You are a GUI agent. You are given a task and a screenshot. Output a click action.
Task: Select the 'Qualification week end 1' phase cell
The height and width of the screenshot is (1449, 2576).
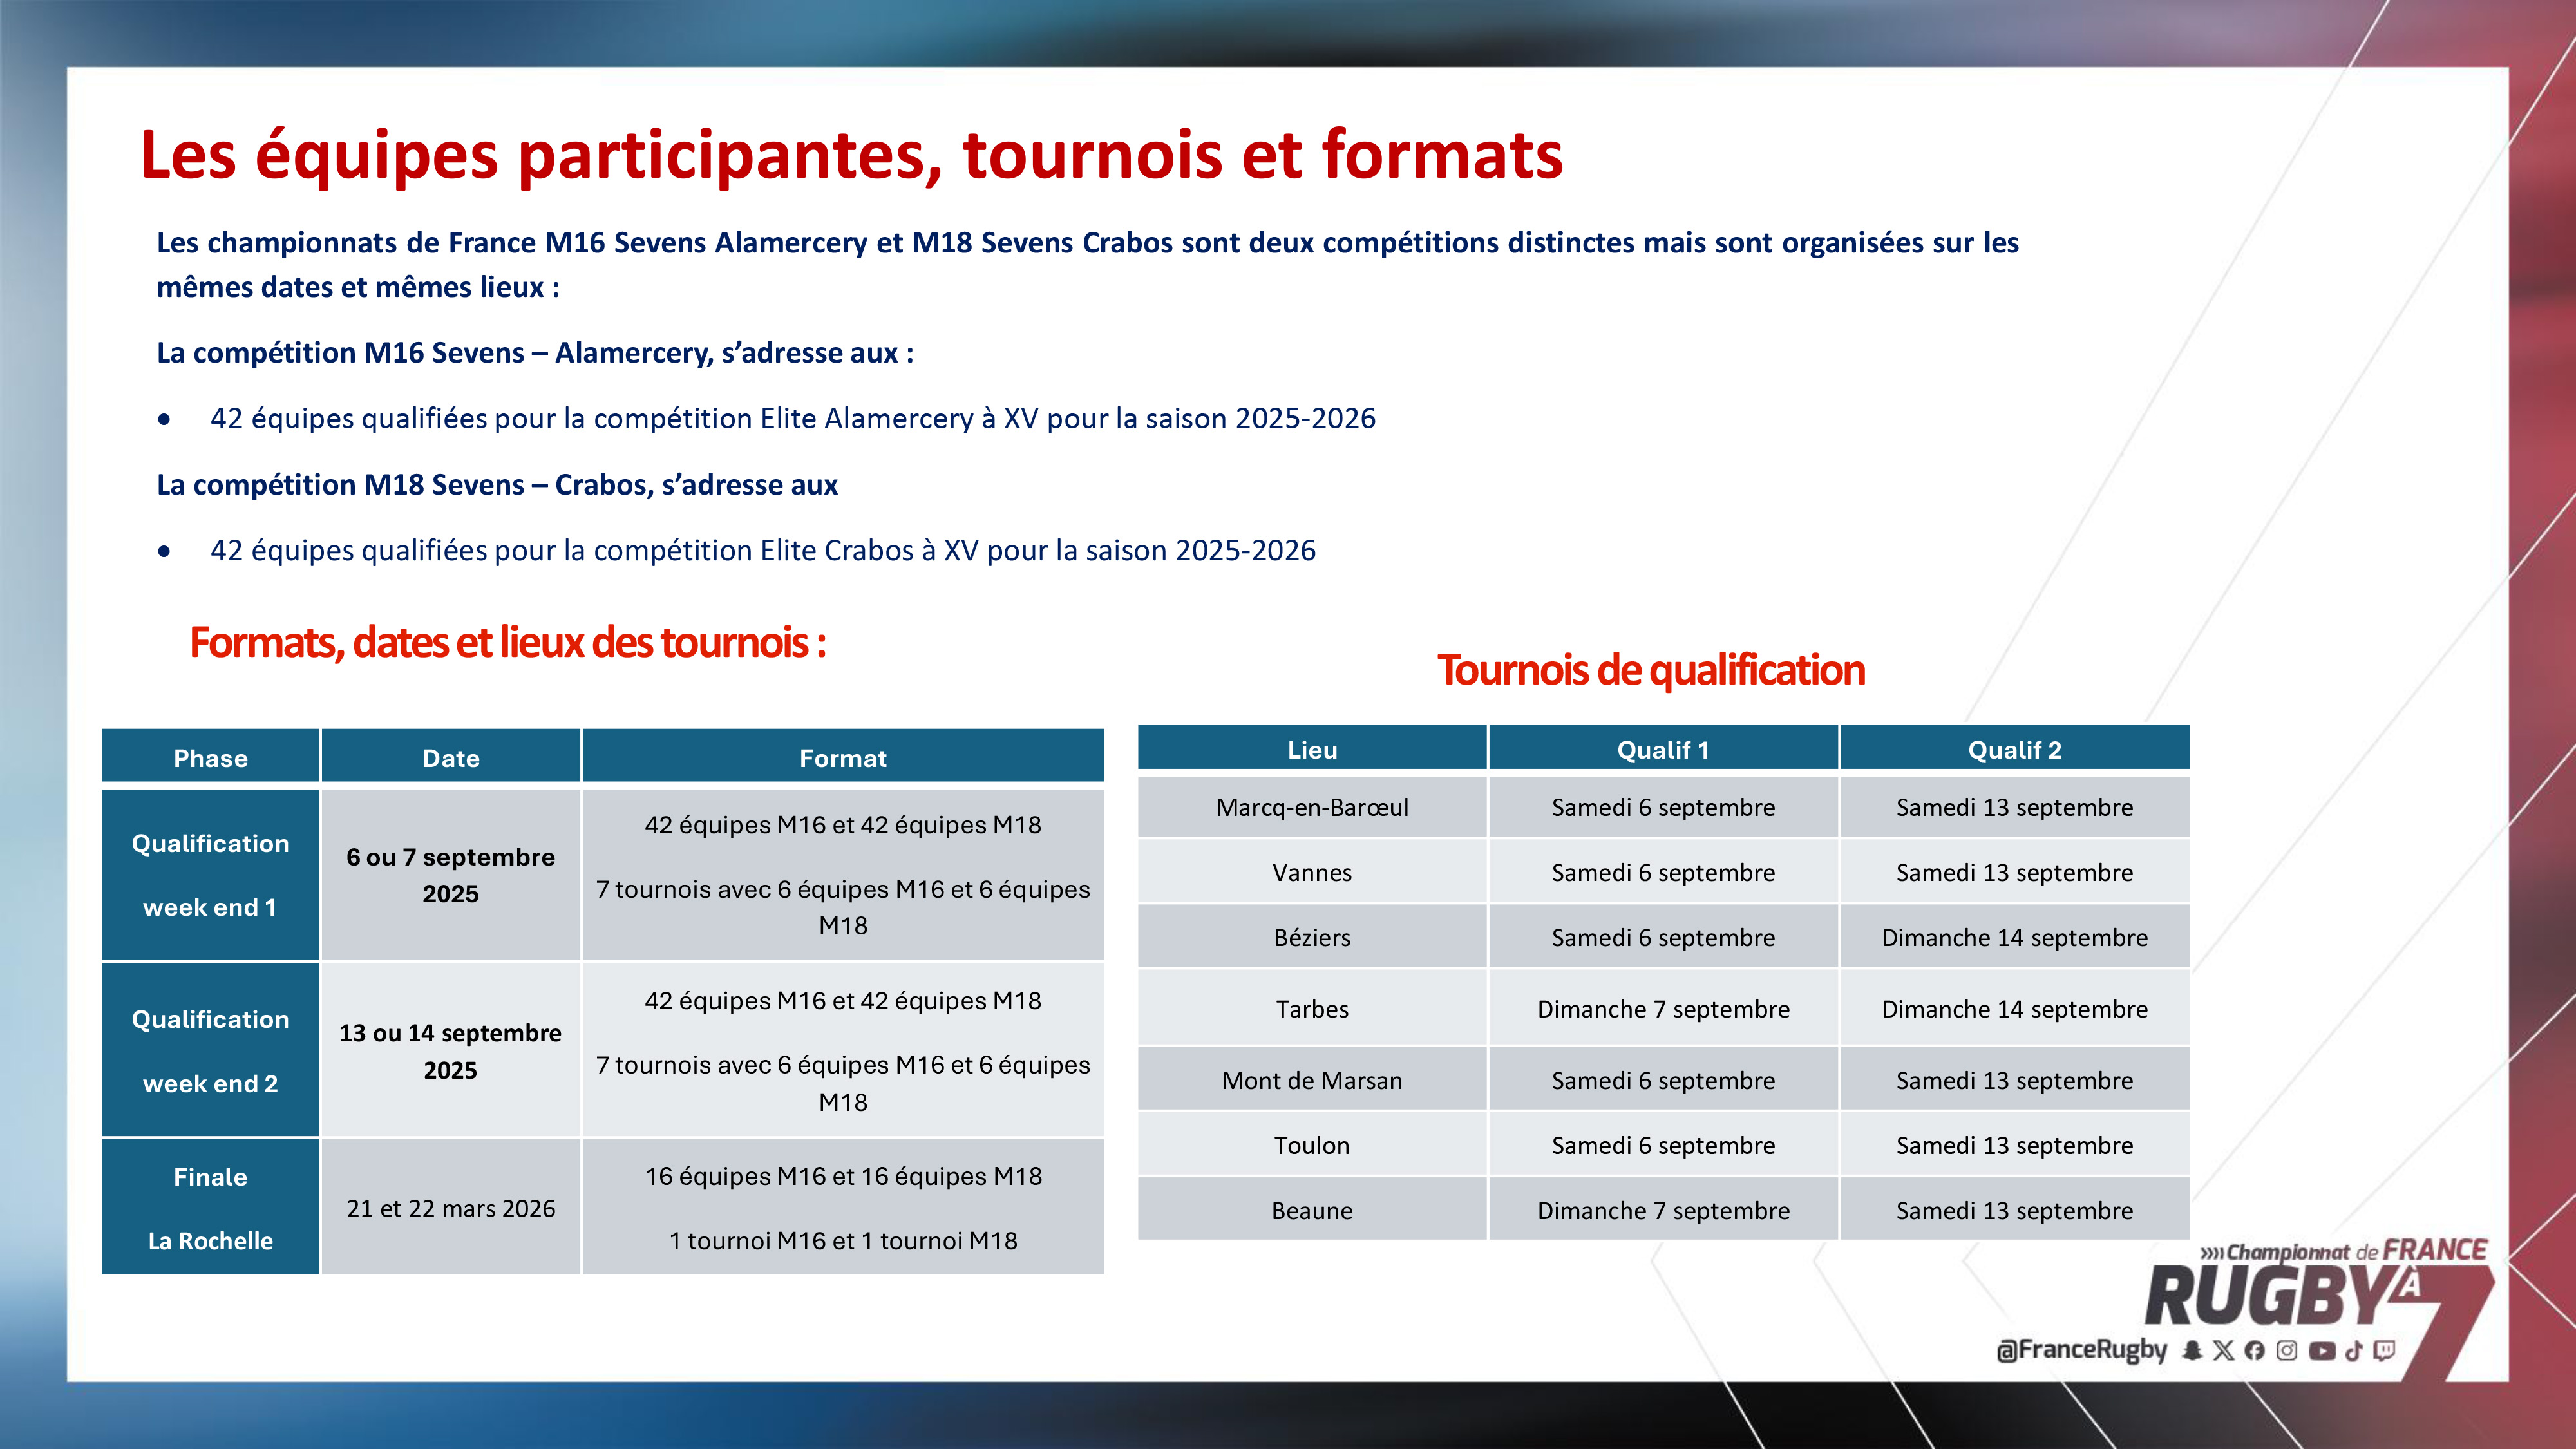click(x=210, y=875)
